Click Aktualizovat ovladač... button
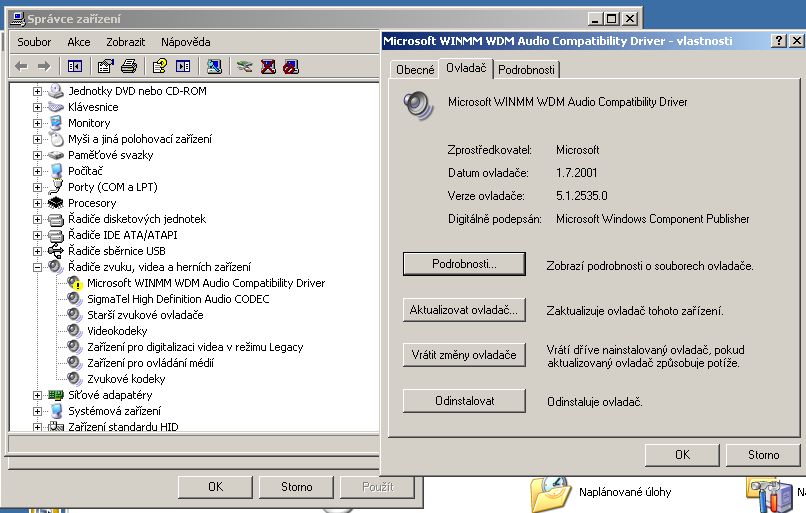This screenshot has width=806, height=513. tap(464, 310)
